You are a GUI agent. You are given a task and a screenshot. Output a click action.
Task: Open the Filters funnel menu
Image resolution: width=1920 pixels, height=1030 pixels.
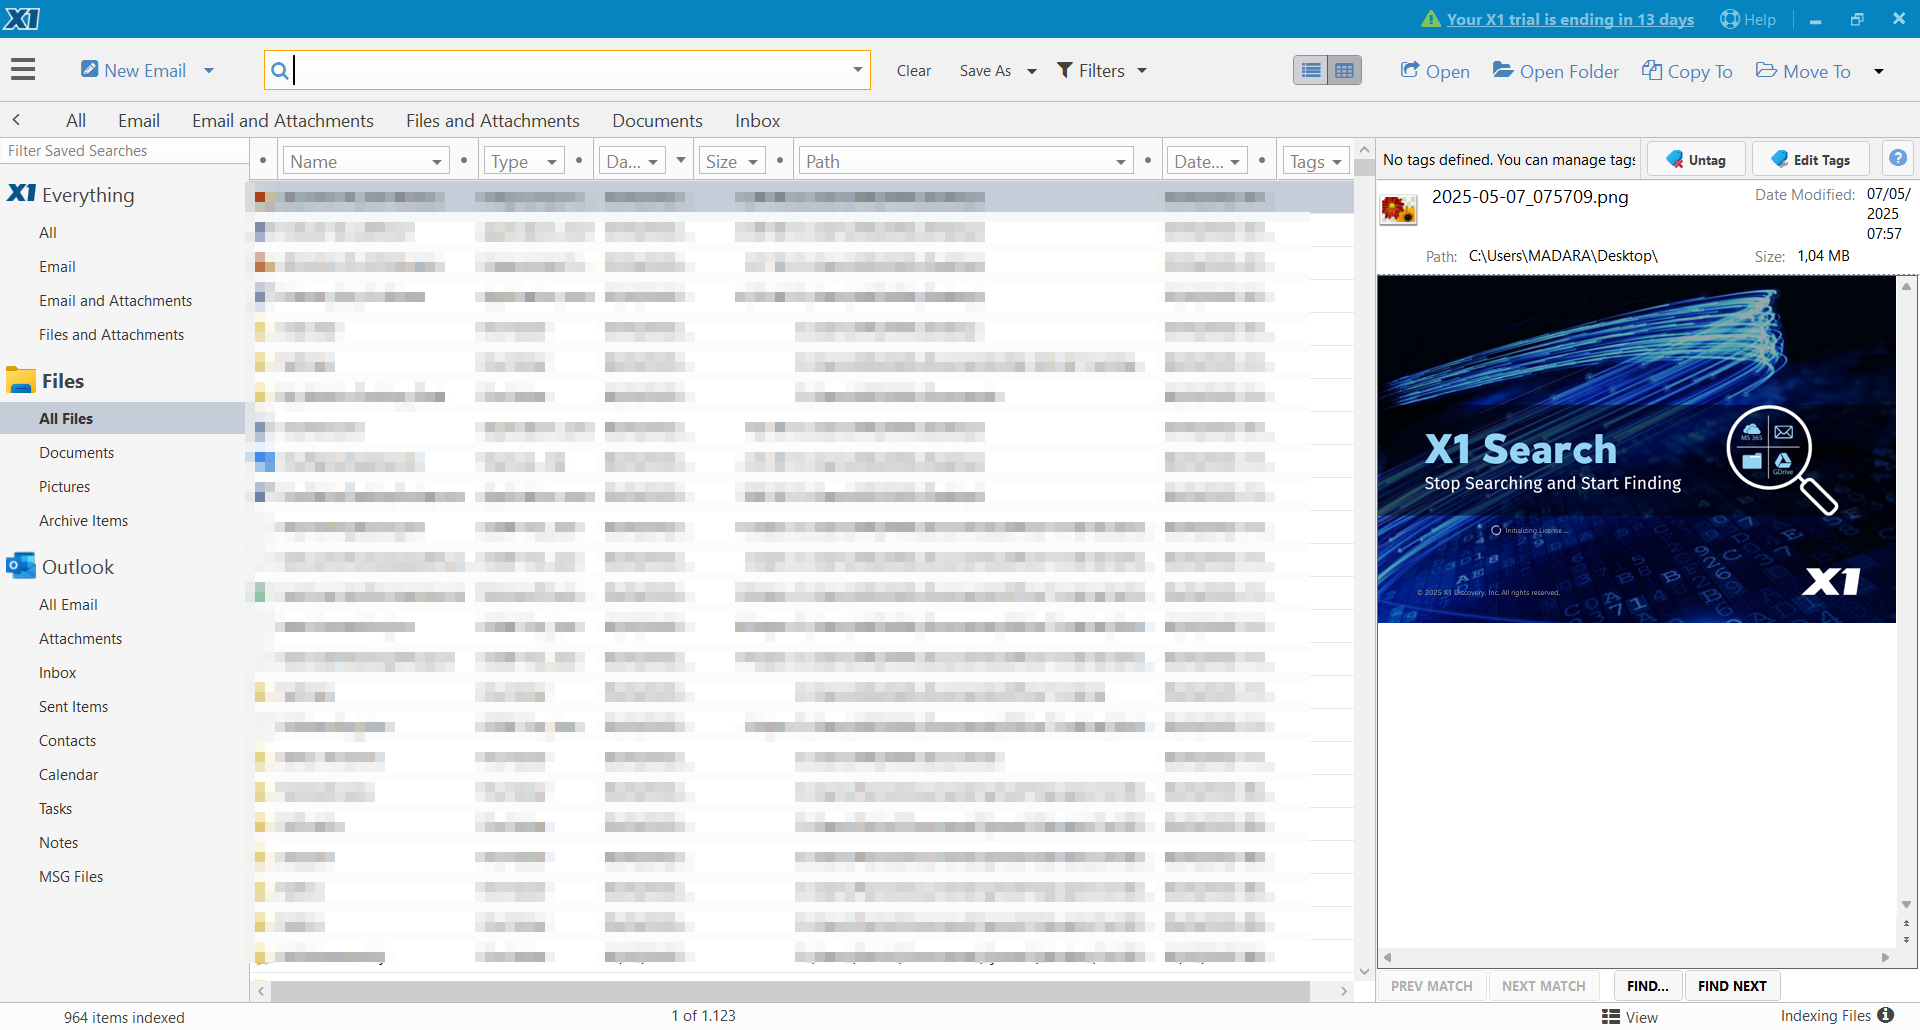point(1102,70)
